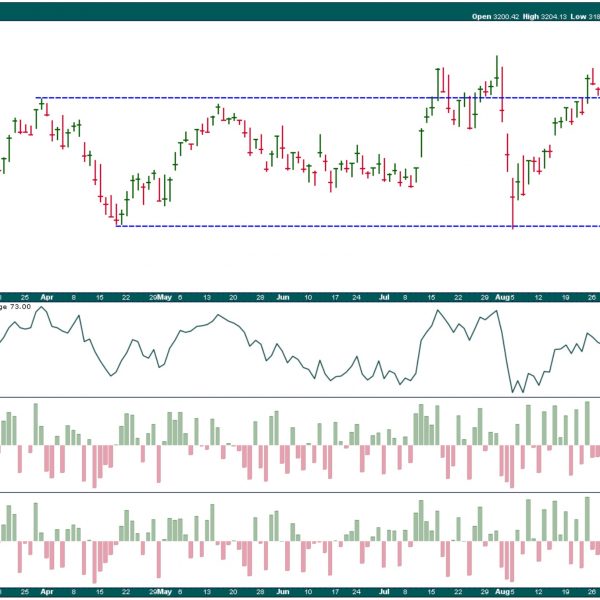The height and width of the screenshot is (600, 600).
Task: Click the oscillator line in the indicator panel
Action: pyautogui.click(x=300, y=349)
